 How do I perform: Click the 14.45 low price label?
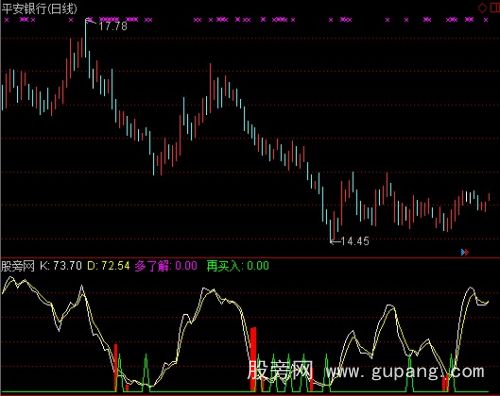pyautogui.click(x=355, y=241)
